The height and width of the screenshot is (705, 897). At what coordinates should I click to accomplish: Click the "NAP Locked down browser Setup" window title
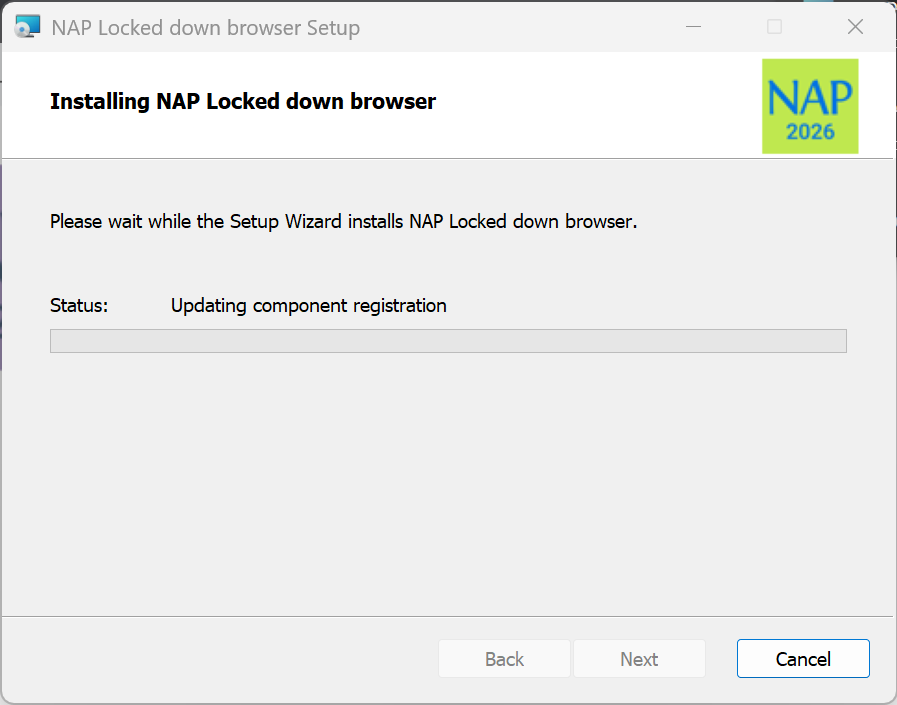click(x=205, y=28)
